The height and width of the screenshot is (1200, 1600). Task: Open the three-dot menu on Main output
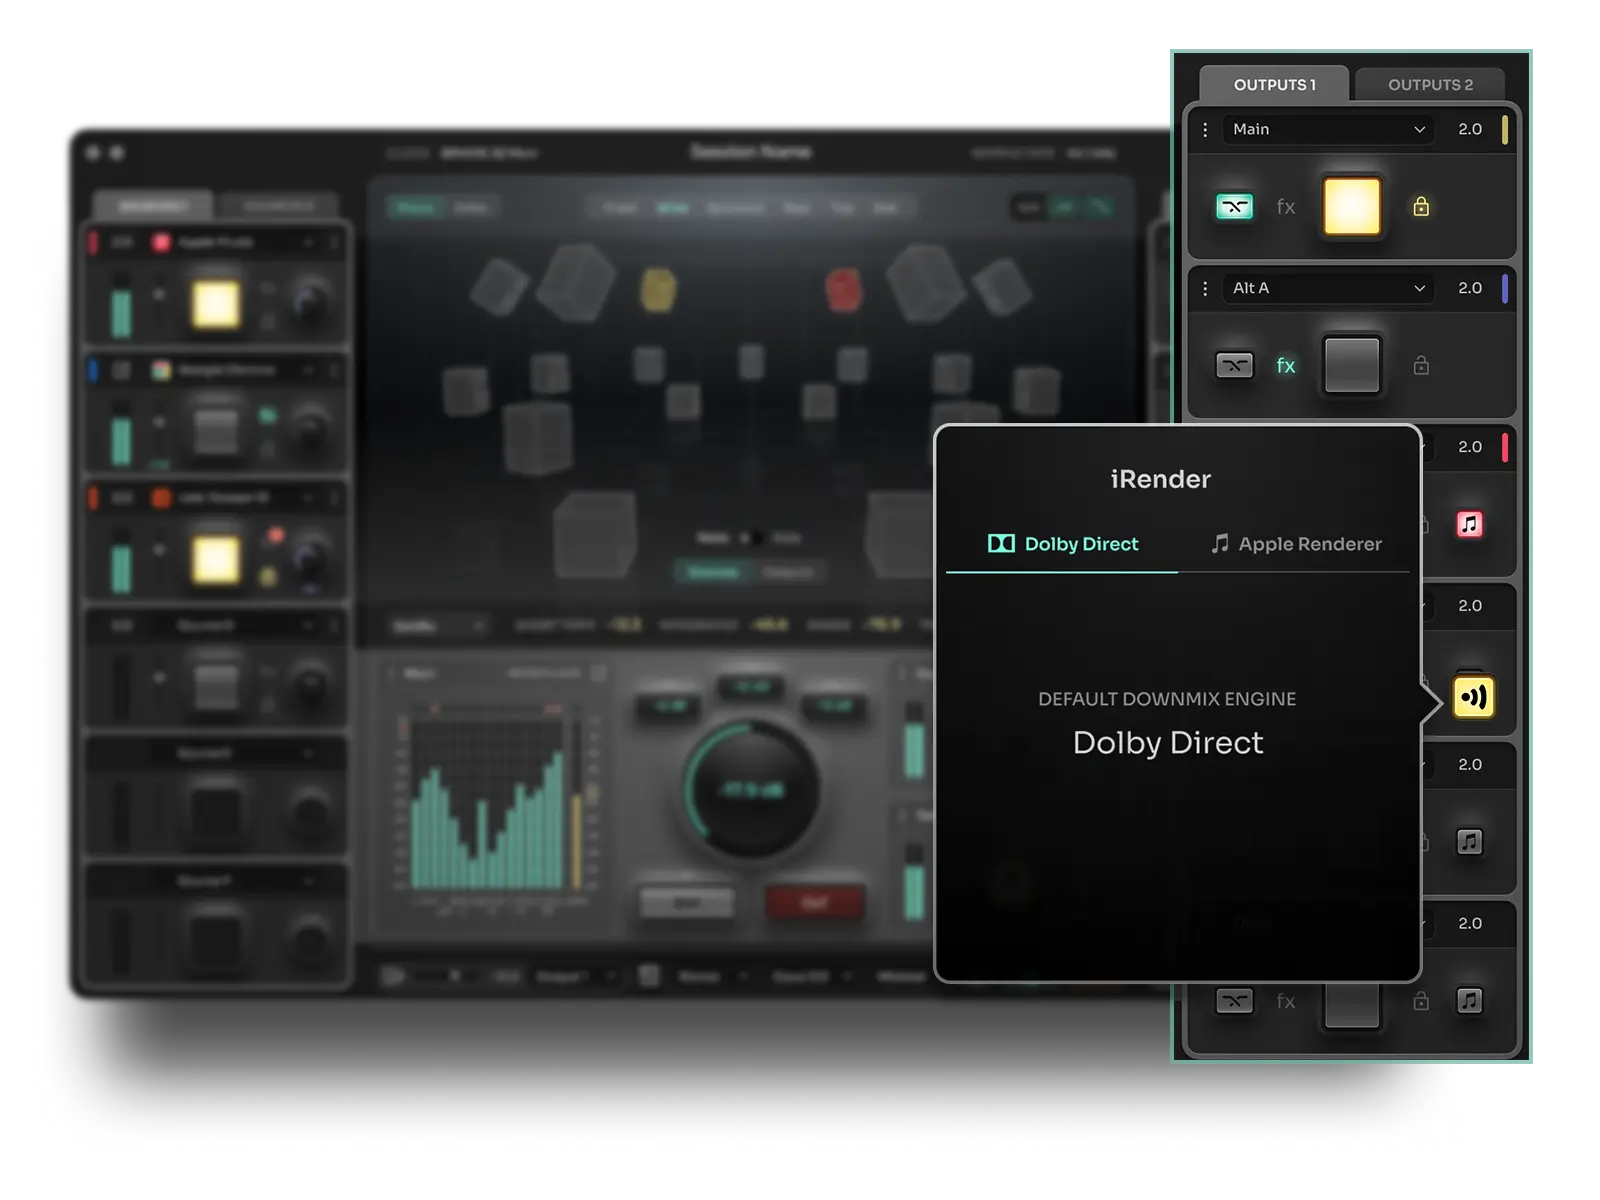coord(1205,130)
